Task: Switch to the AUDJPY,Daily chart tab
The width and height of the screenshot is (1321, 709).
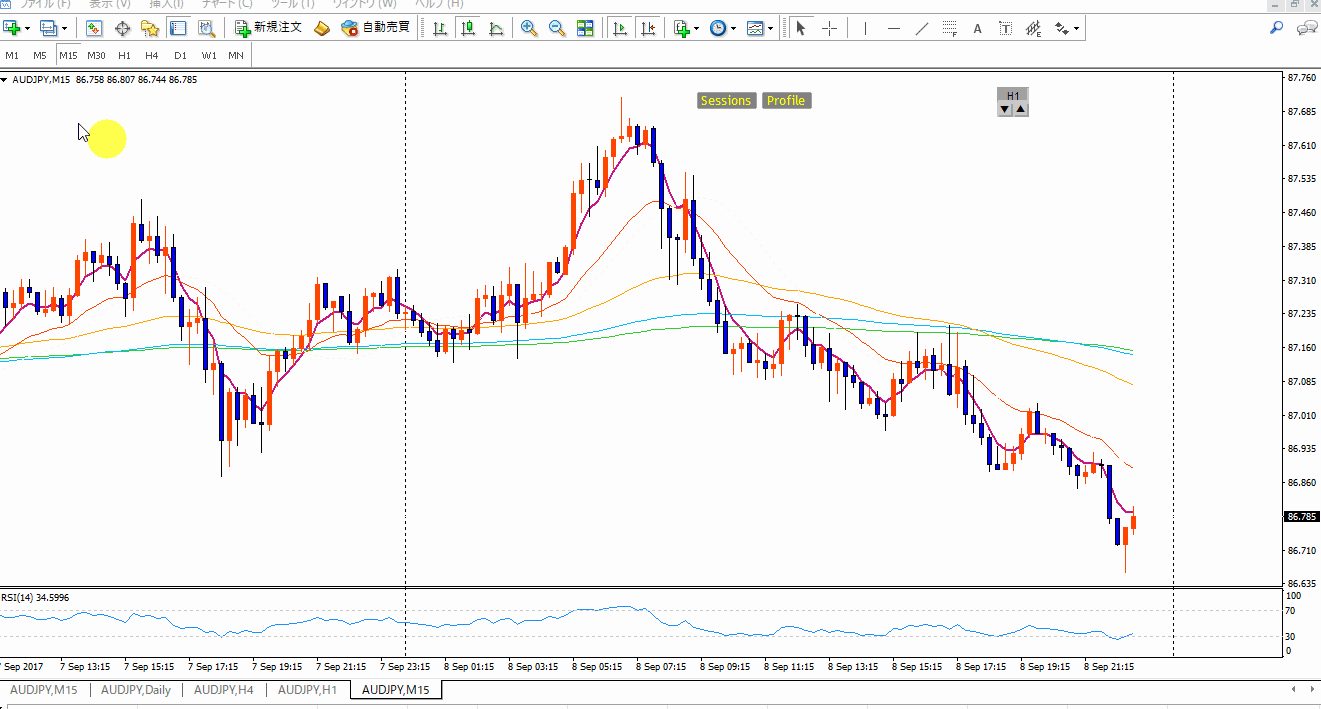Action: 136,690
